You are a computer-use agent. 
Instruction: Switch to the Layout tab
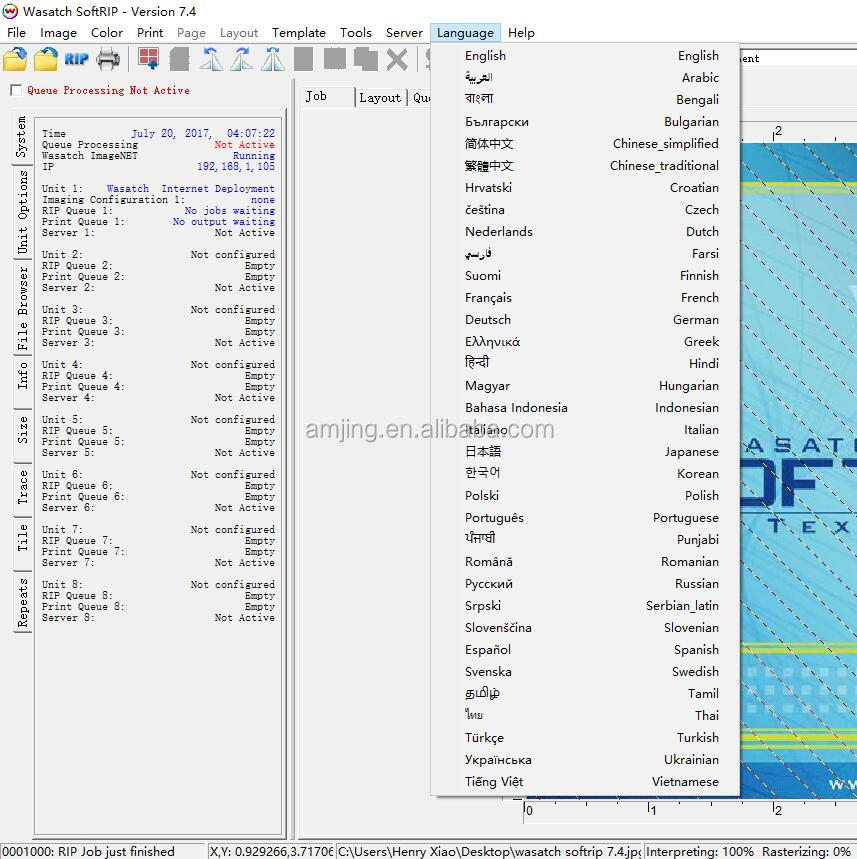point(380,97)
